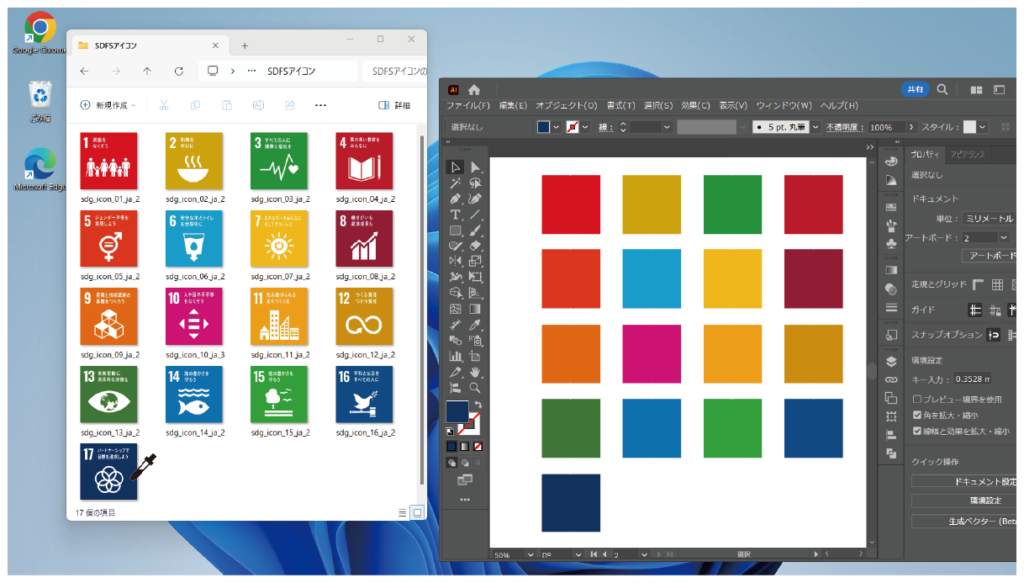Open the Layers panel icon
This screenshot has width=1024, height=583.
[x=891, y=361]
